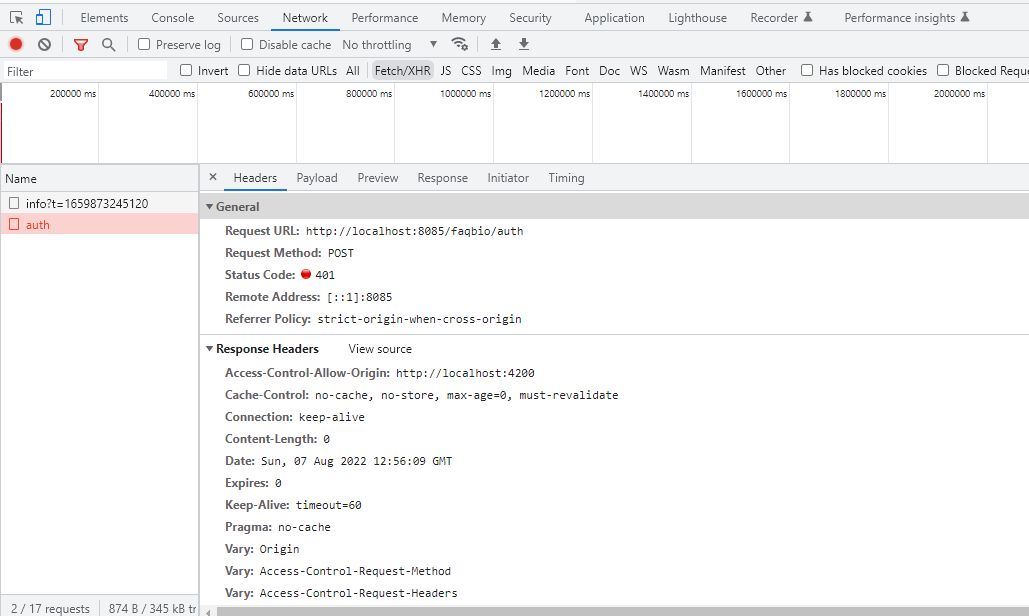Select the Network panel tab
Viewport: 1029px width, 616px height.
305,18
